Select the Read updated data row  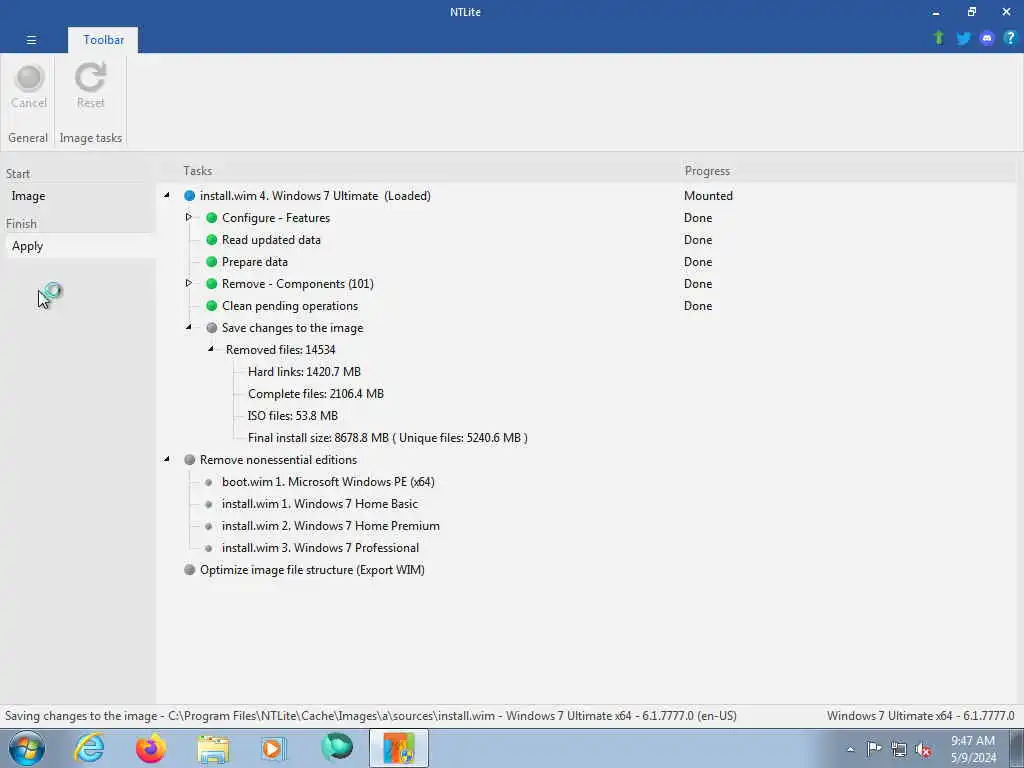coord(271,240)
